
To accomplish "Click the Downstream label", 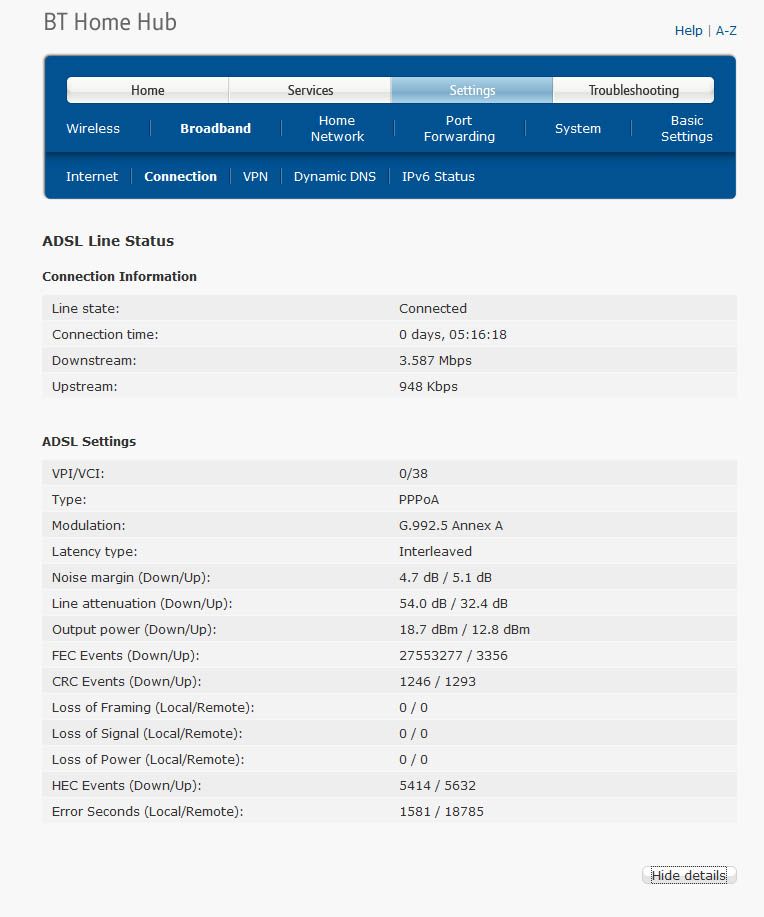I will 94,360.
